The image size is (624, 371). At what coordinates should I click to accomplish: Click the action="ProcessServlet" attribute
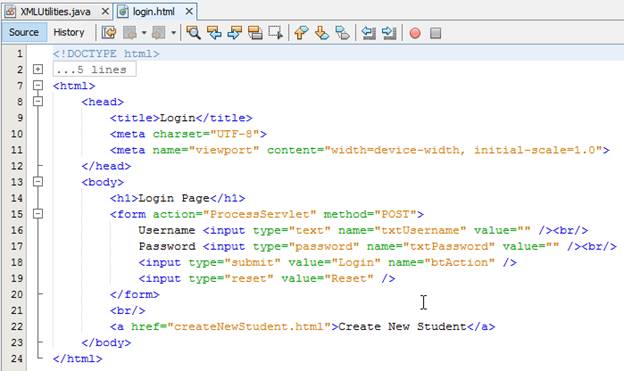pos(234,214)
